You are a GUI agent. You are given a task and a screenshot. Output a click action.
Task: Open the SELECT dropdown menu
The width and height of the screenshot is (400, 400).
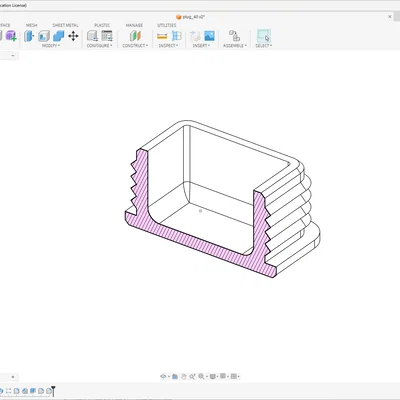pos(264,46)
